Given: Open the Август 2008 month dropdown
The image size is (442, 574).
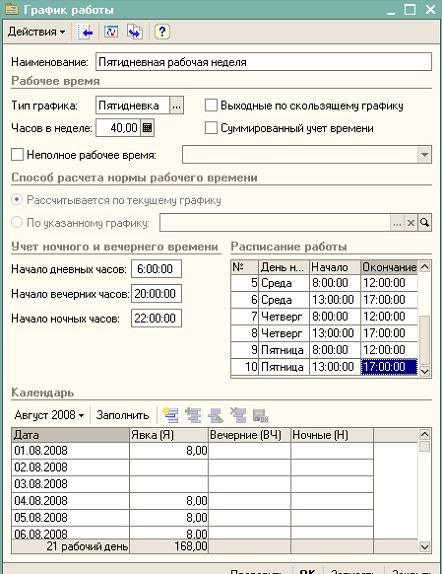Looking at the screenshot, I should [x=49, y=415].
